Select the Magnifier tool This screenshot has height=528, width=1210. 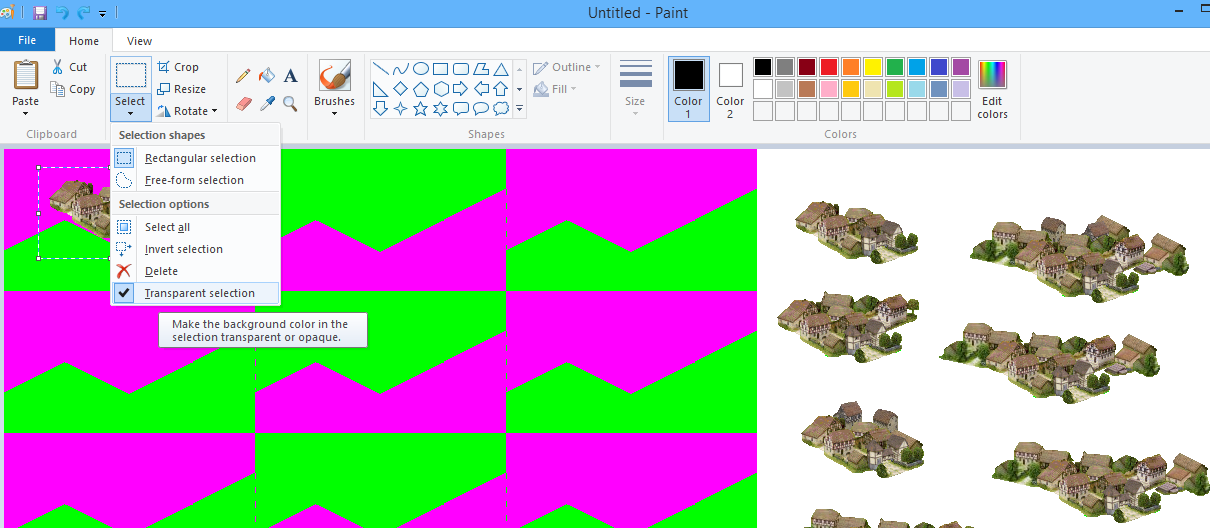(x=291, y=103)
